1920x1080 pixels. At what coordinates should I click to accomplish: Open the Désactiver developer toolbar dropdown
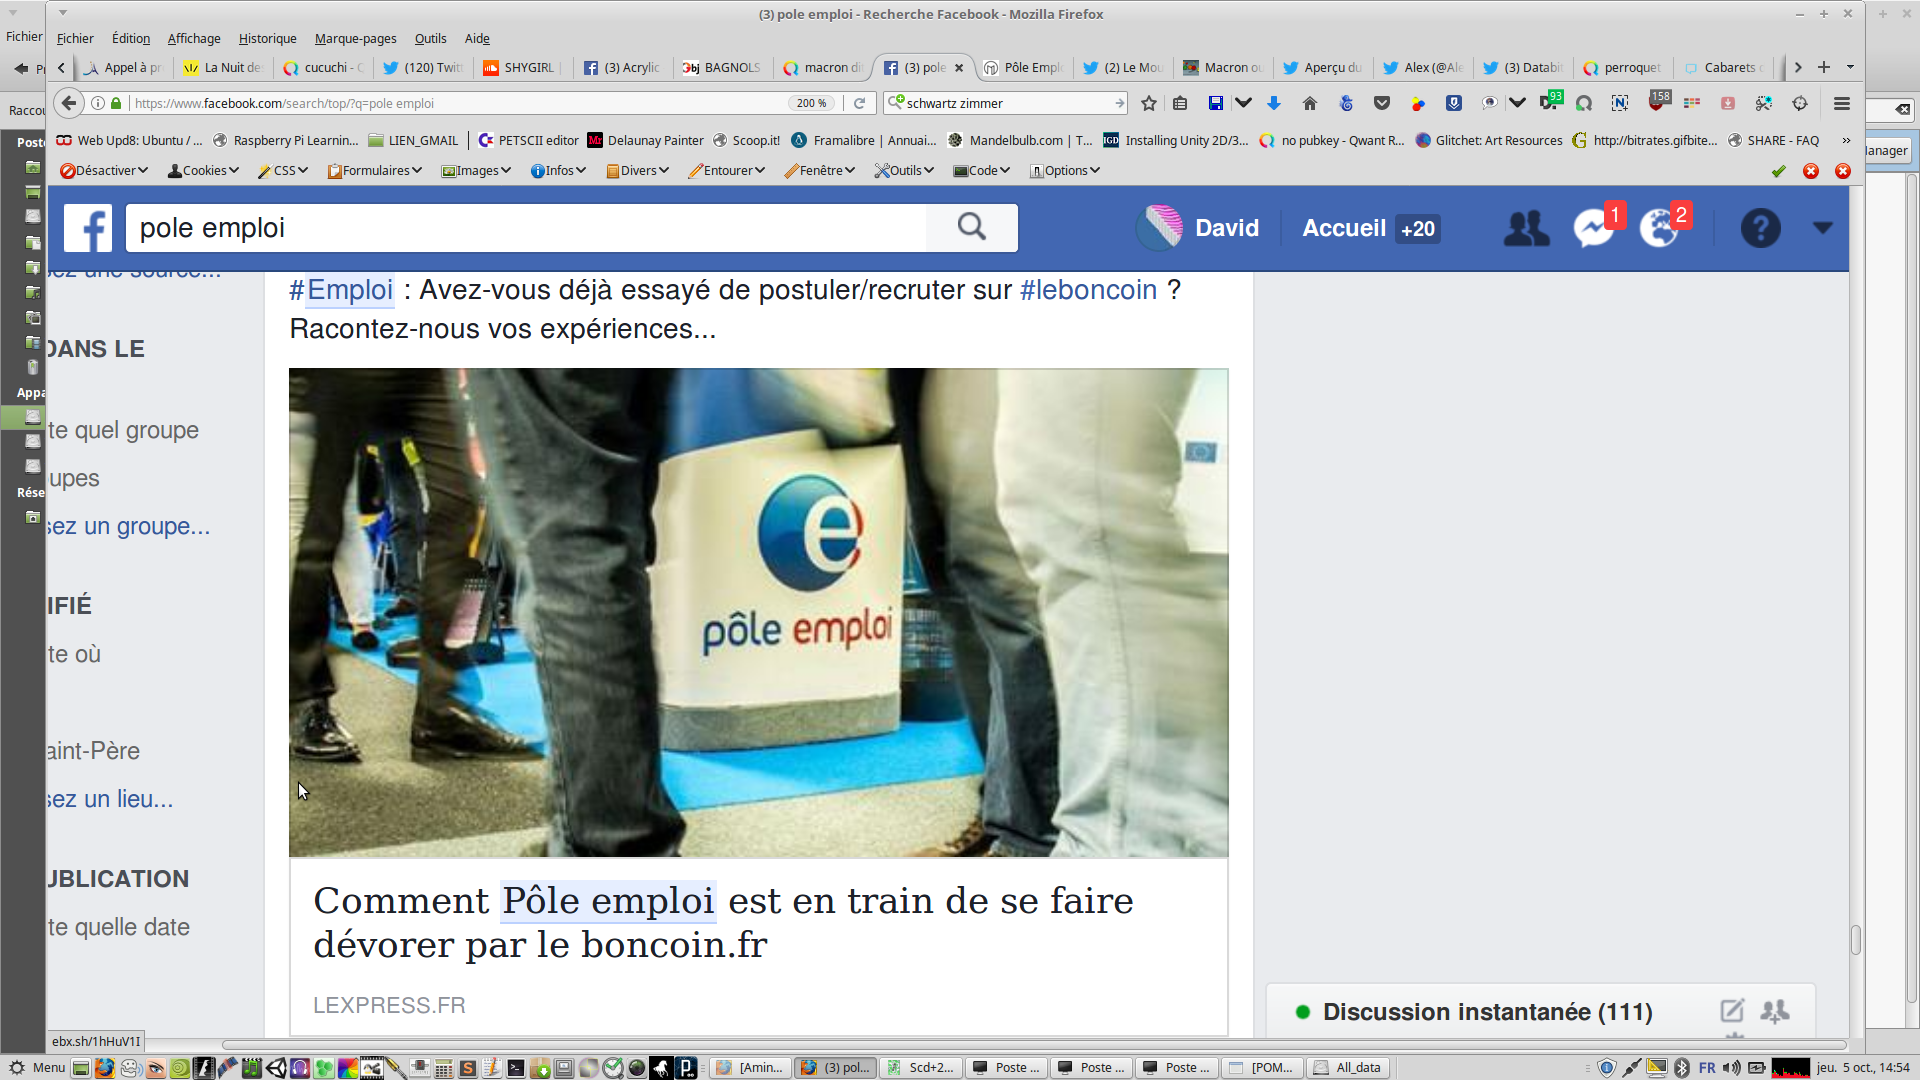point(104,171)
